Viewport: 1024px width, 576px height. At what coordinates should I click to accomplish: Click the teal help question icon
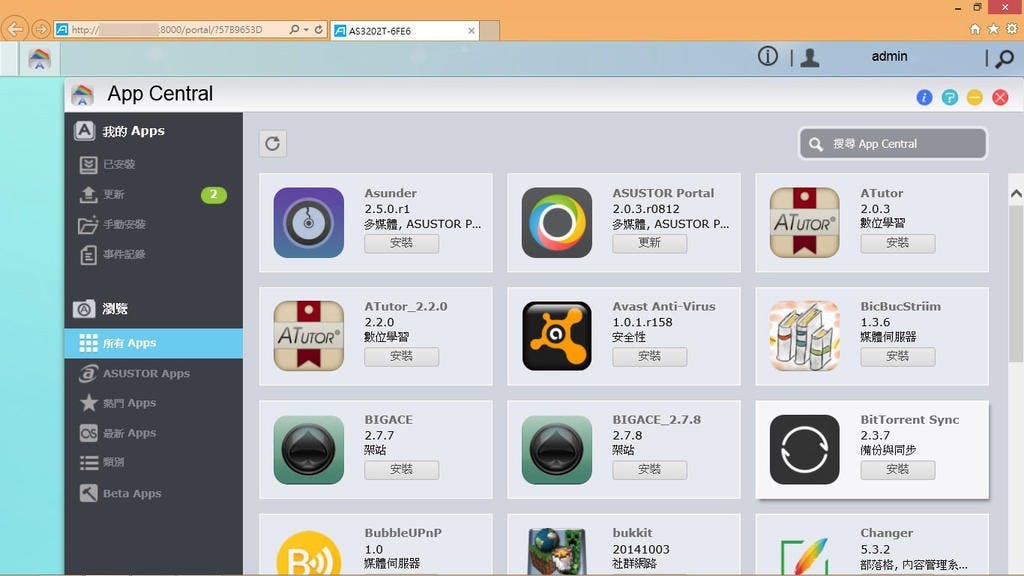[x=950, y=97]
